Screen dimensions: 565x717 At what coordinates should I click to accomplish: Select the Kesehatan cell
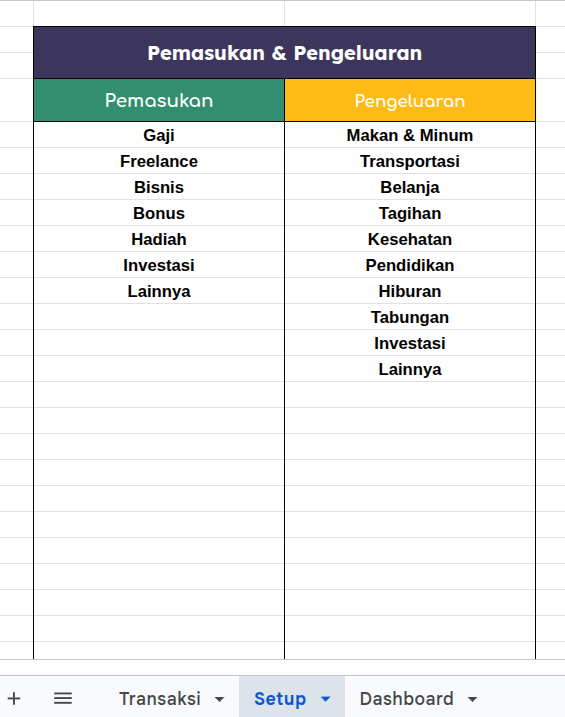[410, 239]
